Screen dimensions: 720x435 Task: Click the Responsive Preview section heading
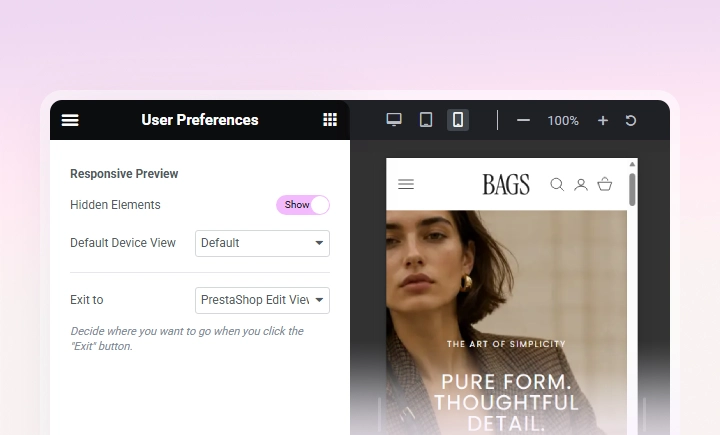[x=124, y=174]
